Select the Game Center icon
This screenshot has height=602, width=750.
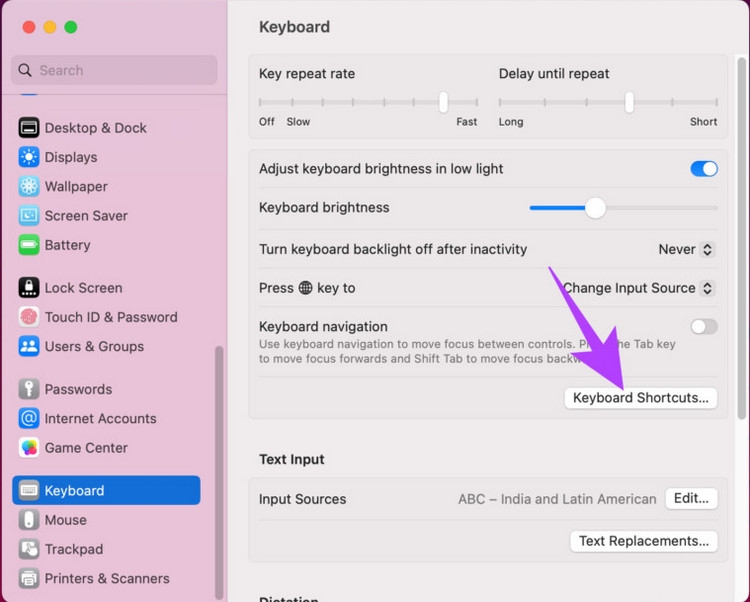pos(28,448)
